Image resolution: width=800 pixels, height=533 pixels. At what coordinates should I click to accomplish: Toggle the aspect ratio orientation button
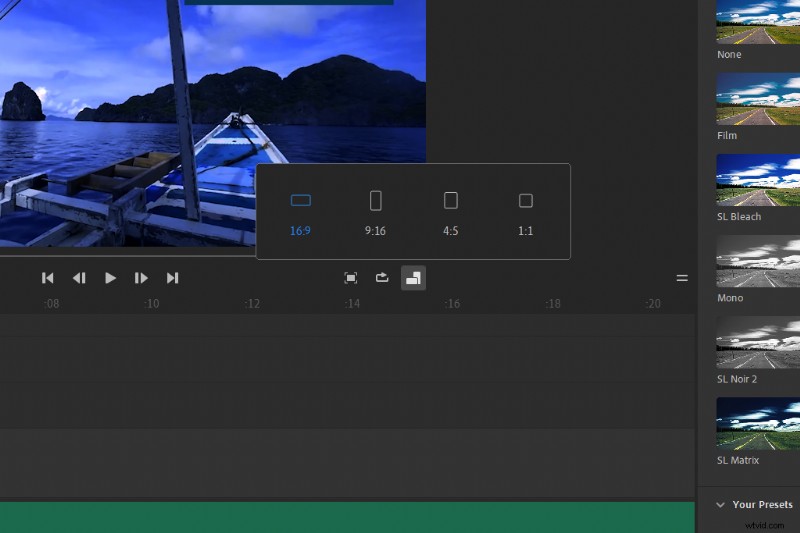(413, 278)
